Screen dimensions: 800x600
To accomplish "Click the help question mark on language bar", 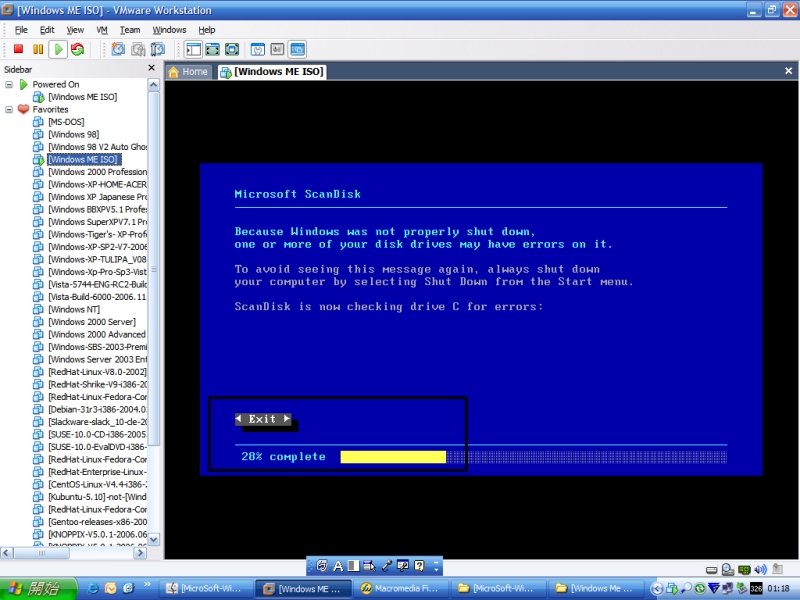I will click(419, 565).
